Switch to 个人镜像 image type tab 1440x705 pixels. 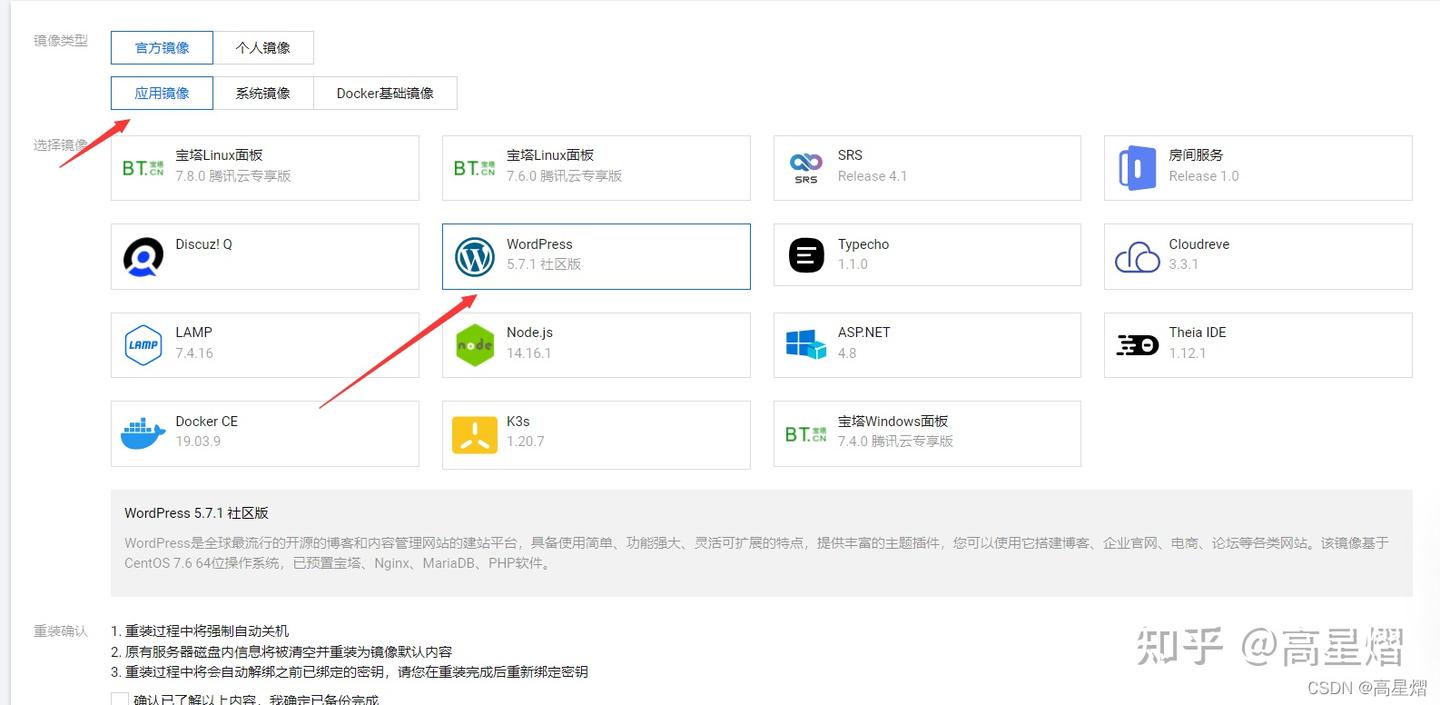[263, 47]
